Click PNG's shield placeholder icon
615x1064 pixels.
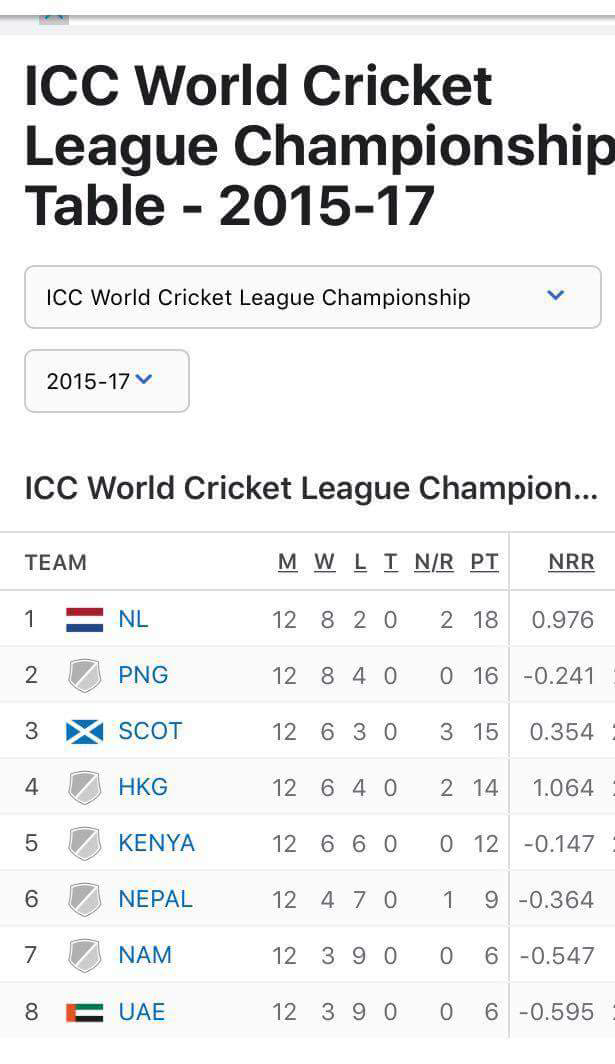tap(84, 676)
